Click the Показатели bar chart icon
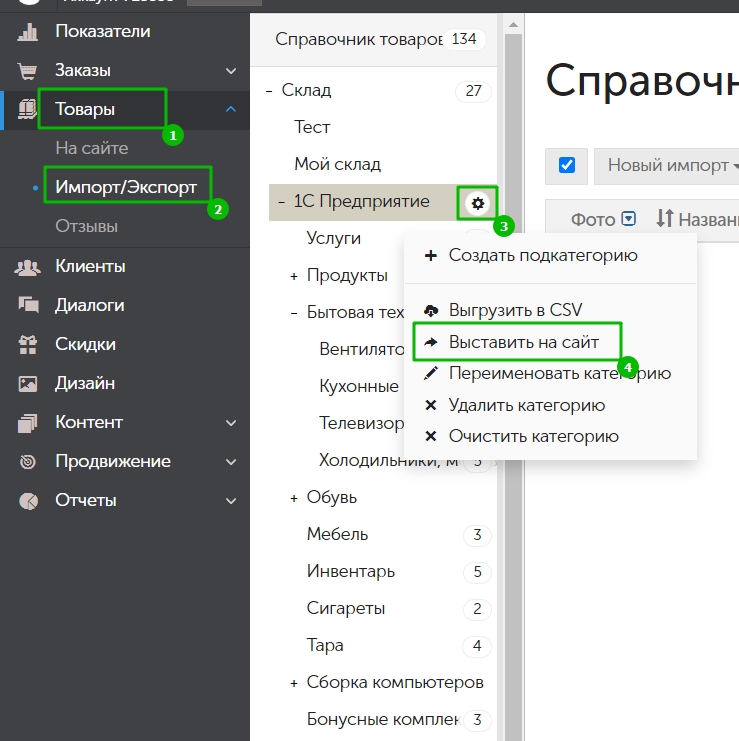Viewport: 739px width, 741px height. coord(27,32)
